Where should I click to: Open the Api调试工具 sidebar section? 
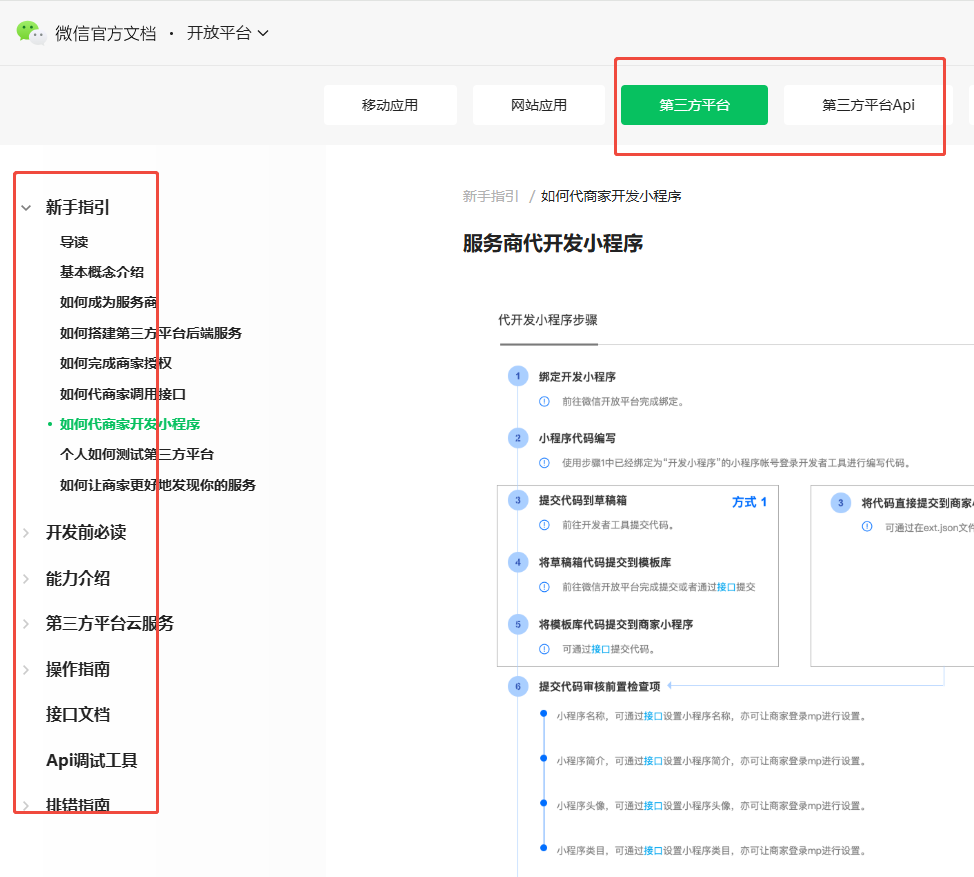(x=91, y=760)
